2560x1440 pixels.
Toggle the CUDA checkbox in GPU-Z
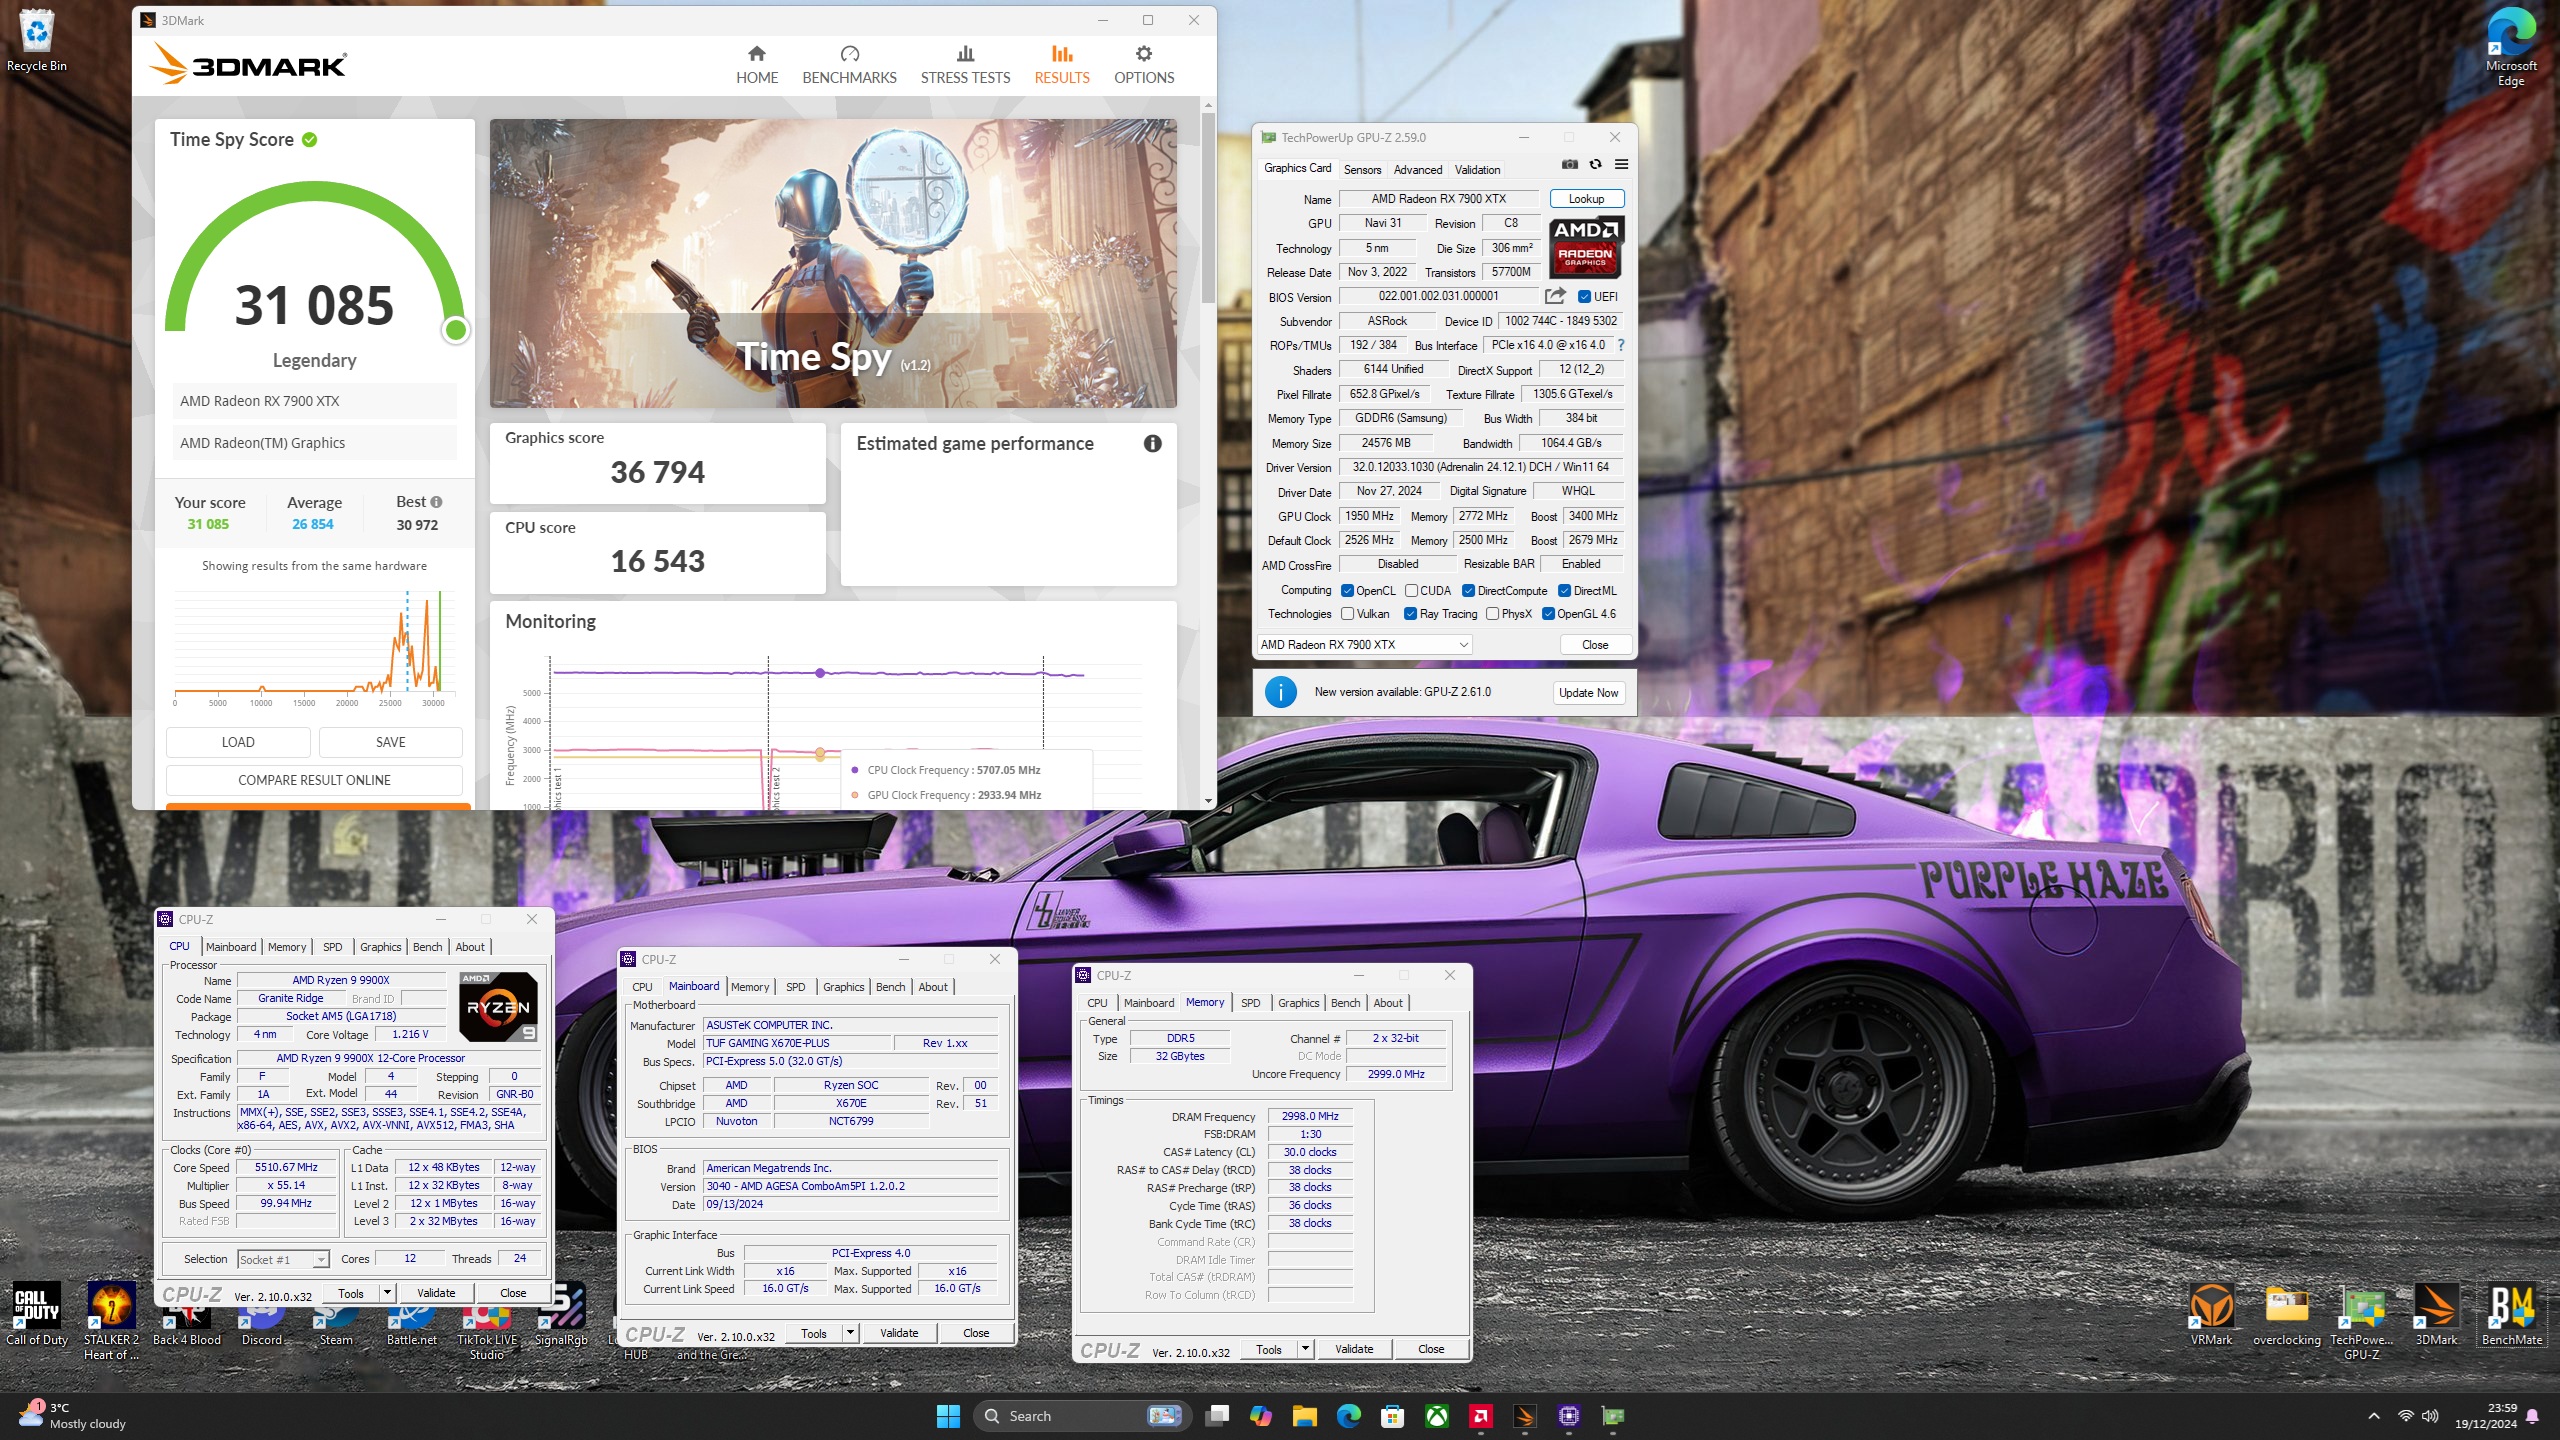[1411, 591]
